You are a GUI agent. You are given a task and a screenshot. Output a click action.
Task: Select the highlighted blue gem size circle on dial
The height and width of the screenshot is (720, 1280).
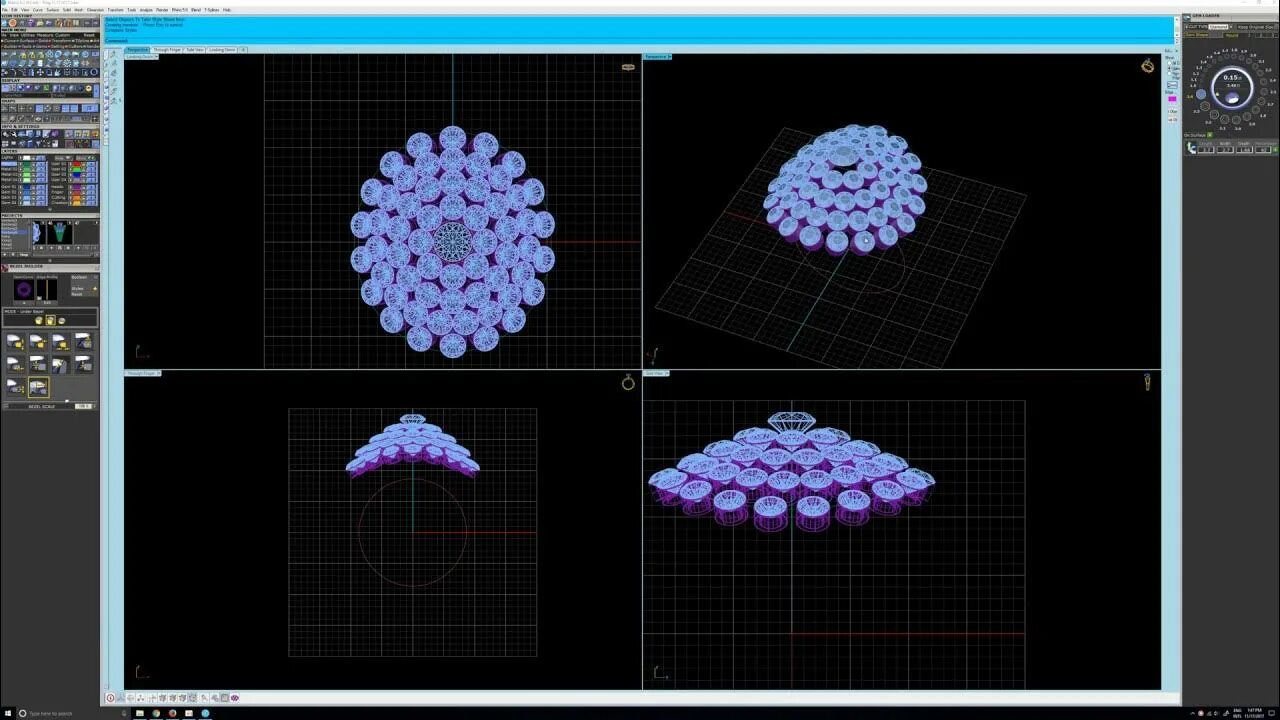pyautogui.click(x=1201, y=94)
